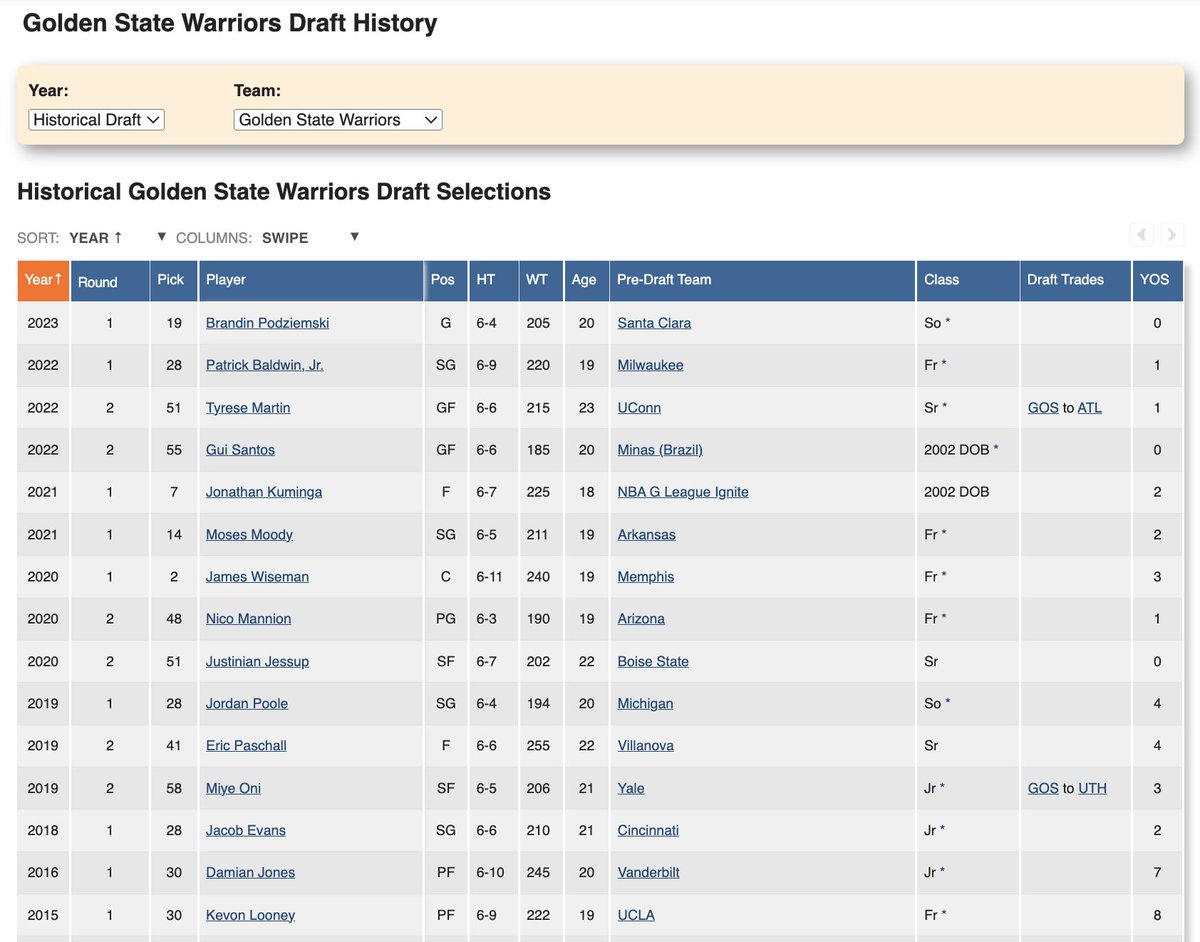Click the 2002 DOB class for Jonathan Kuminga
The width and height of the screenshot is (1200, 942).
pos(957,492)
